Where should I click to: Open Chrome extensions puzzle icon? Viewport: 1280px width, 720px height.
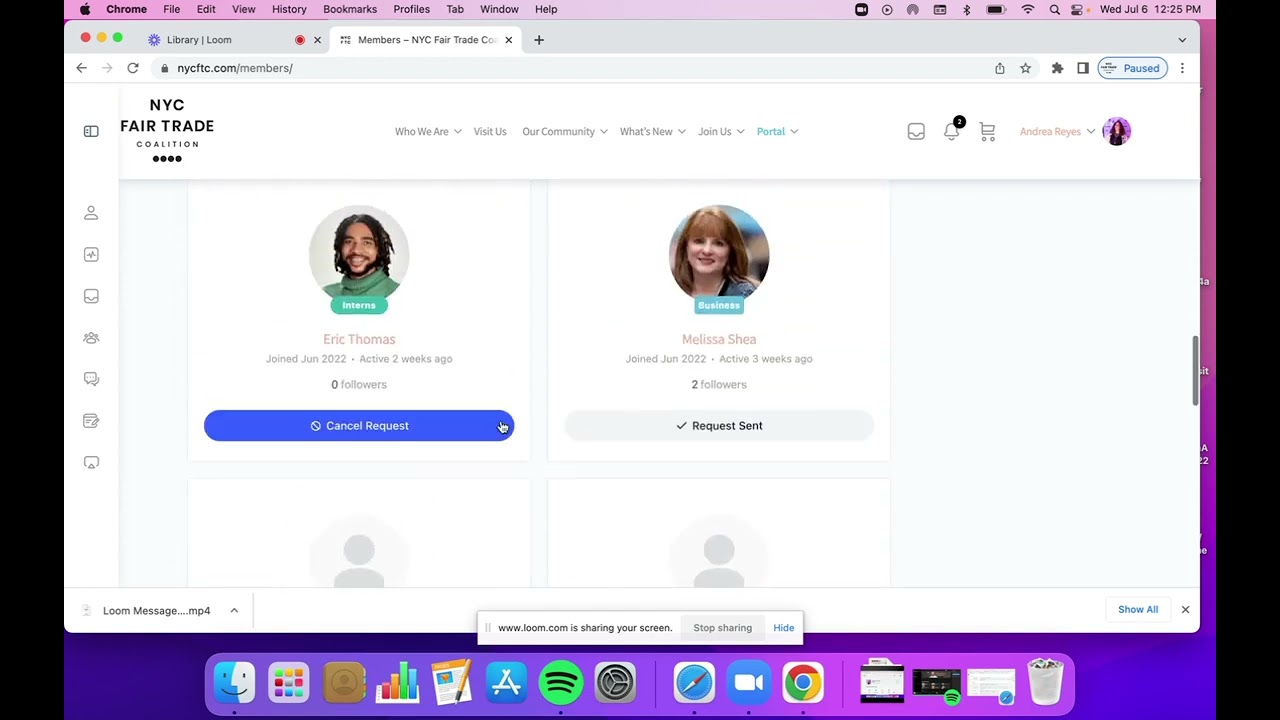(x=1057, y=68)
